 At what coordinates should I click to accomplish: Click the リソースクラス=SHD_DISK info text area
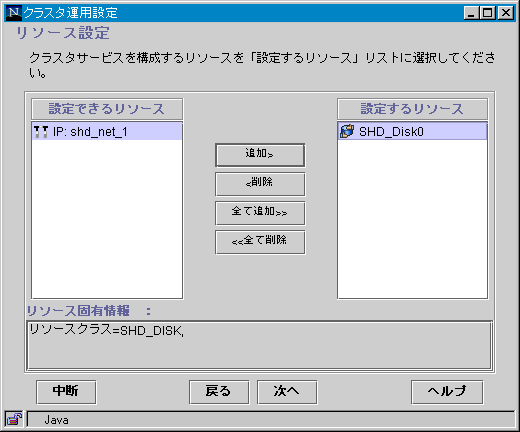click(x=259, y=345)
